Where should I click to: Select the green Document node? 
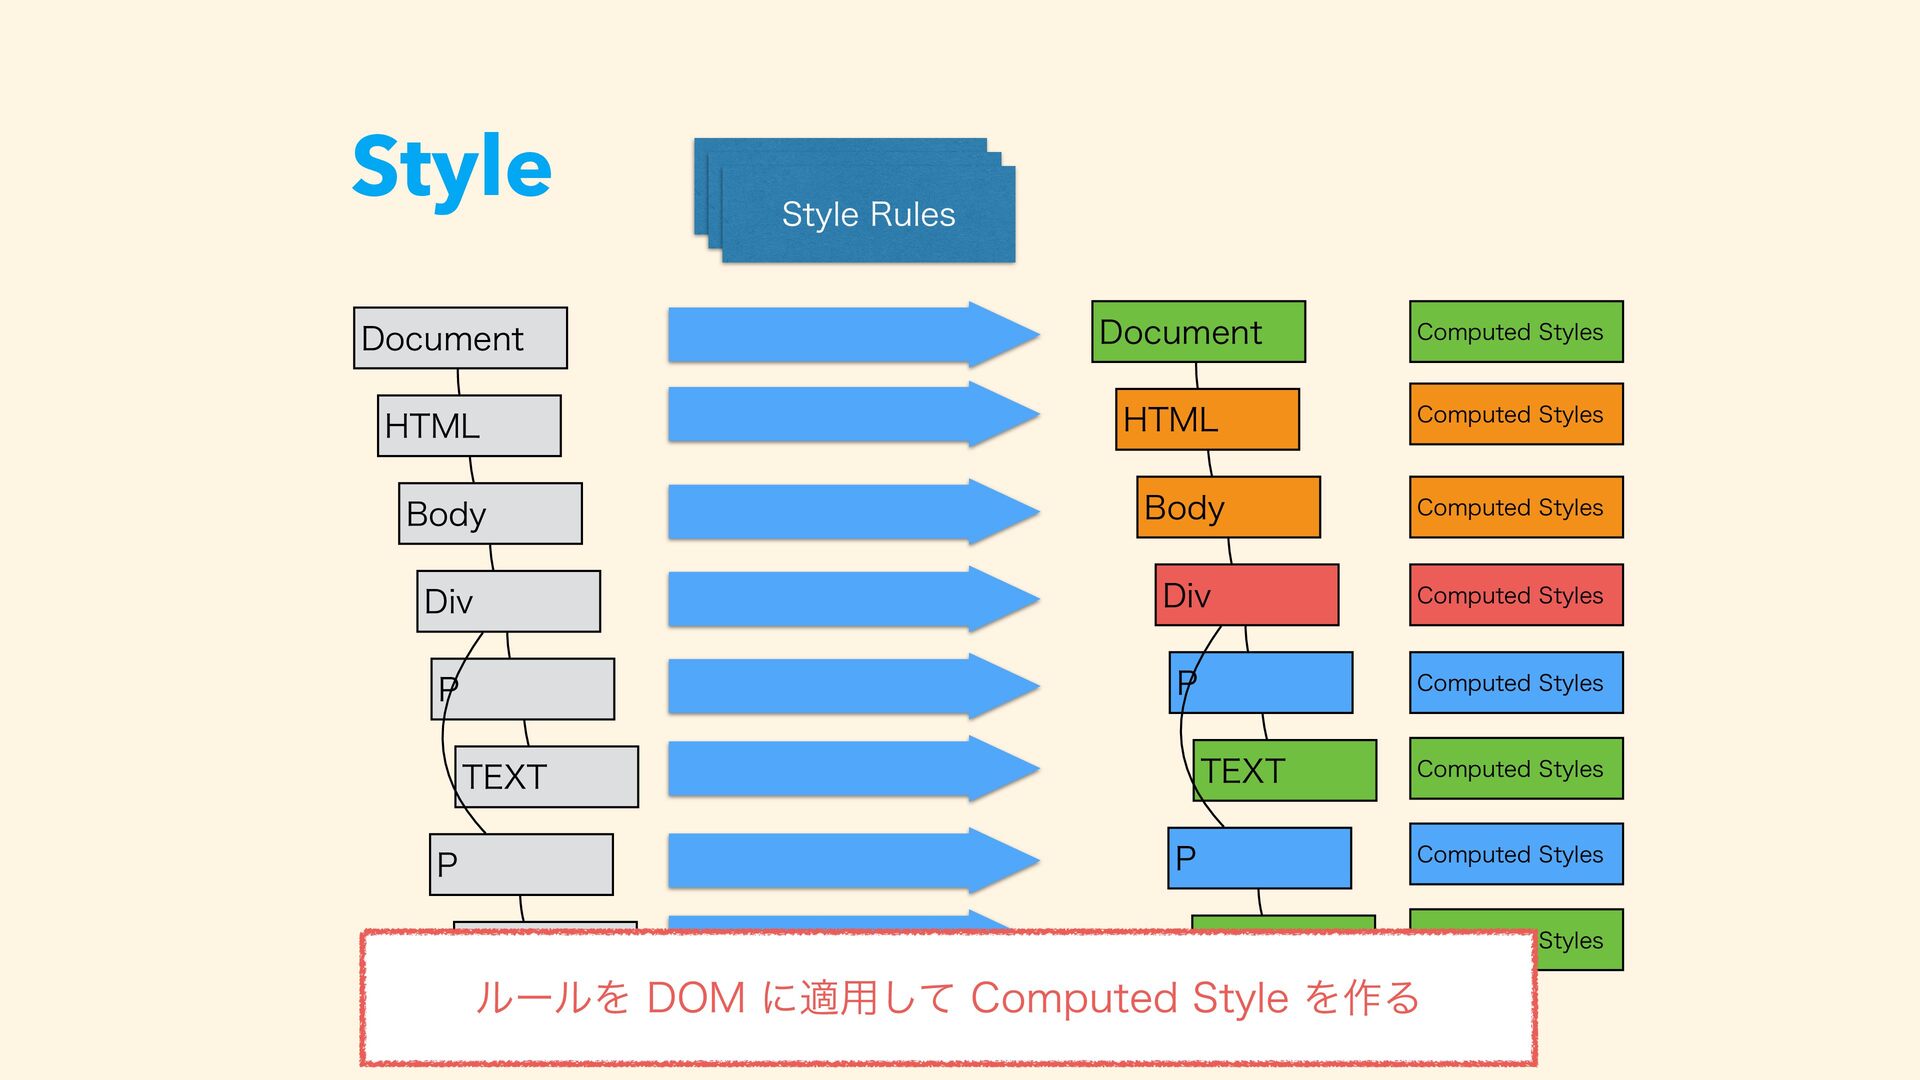pos(1198,332)
